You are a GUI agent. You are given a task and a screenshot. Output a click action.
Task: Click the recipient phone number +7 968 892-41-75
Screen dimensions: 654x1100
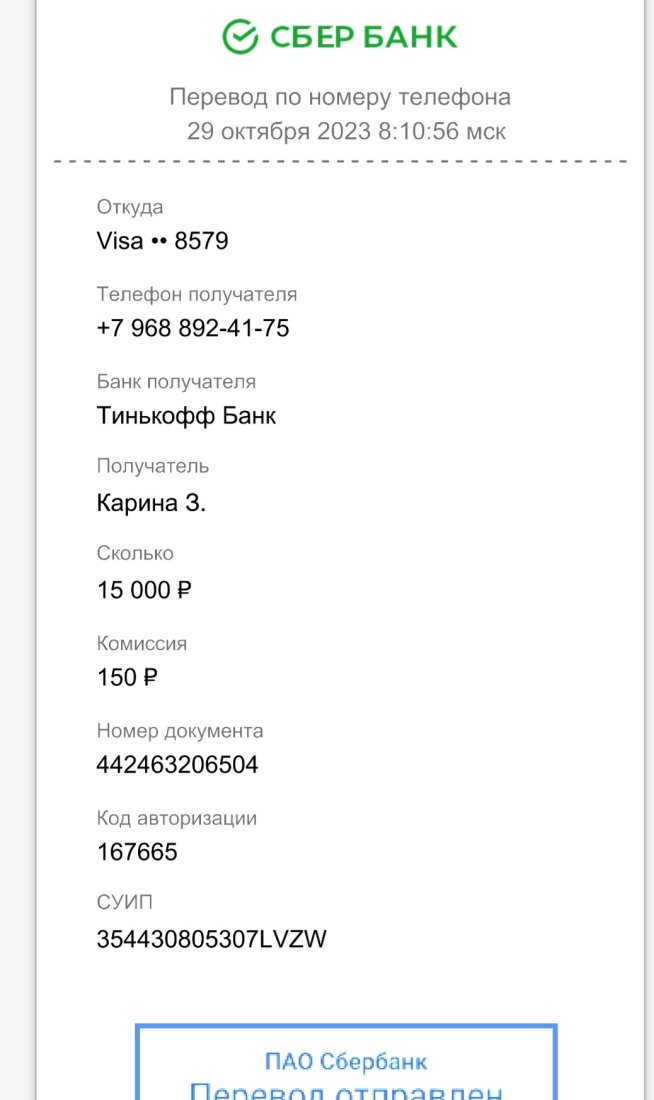[x=193, y=328]
